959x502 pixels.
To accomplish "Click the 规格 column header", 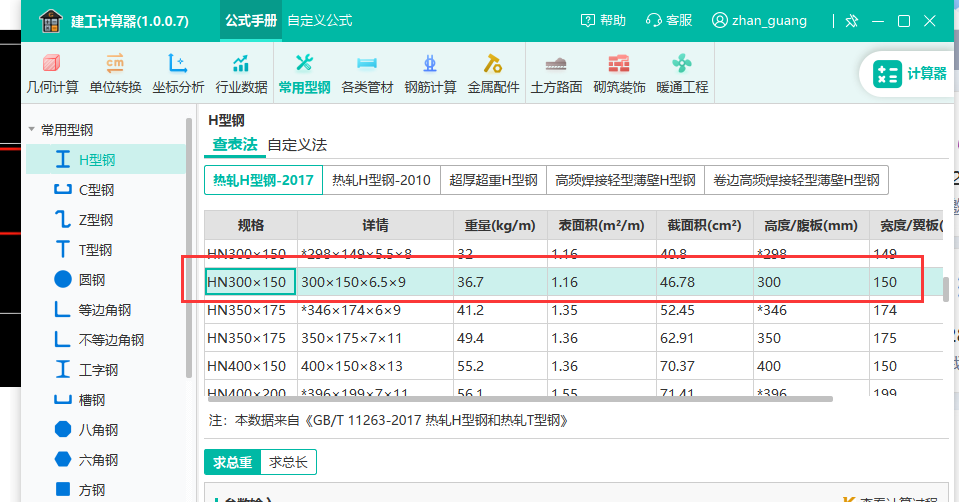I will [x=251, y=226].
